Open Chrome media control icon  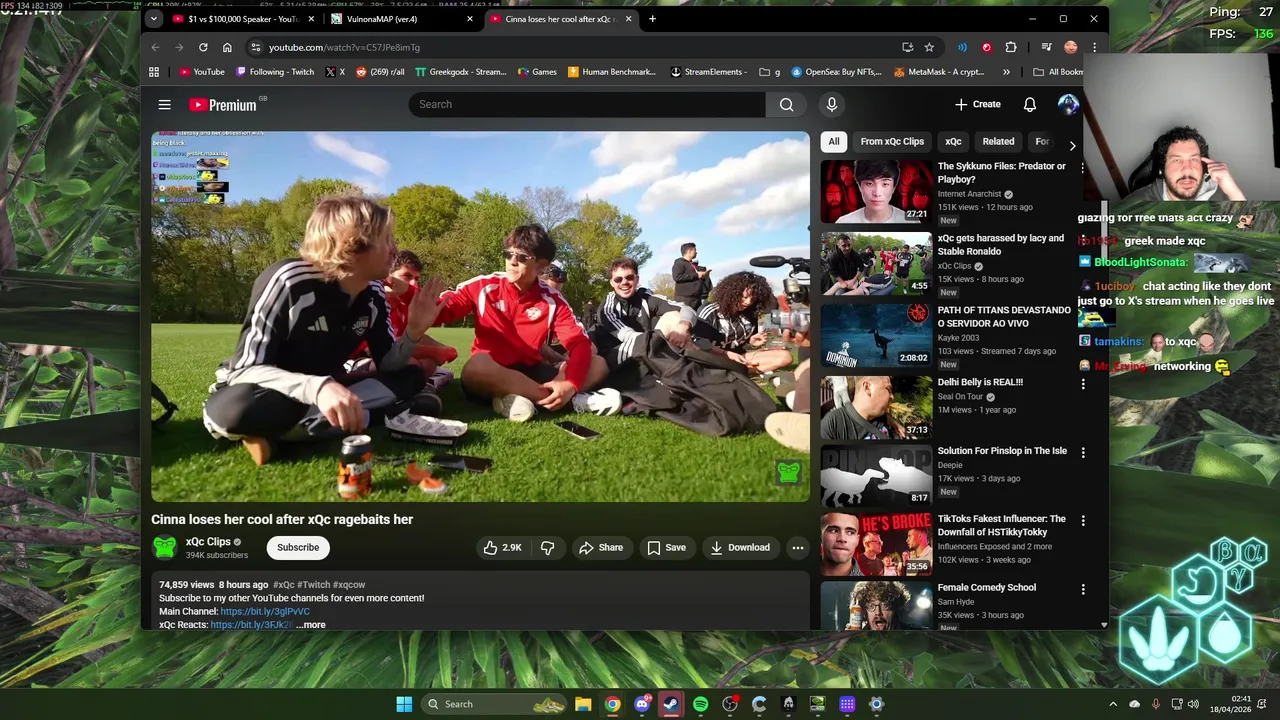[x=1046, y=47]
